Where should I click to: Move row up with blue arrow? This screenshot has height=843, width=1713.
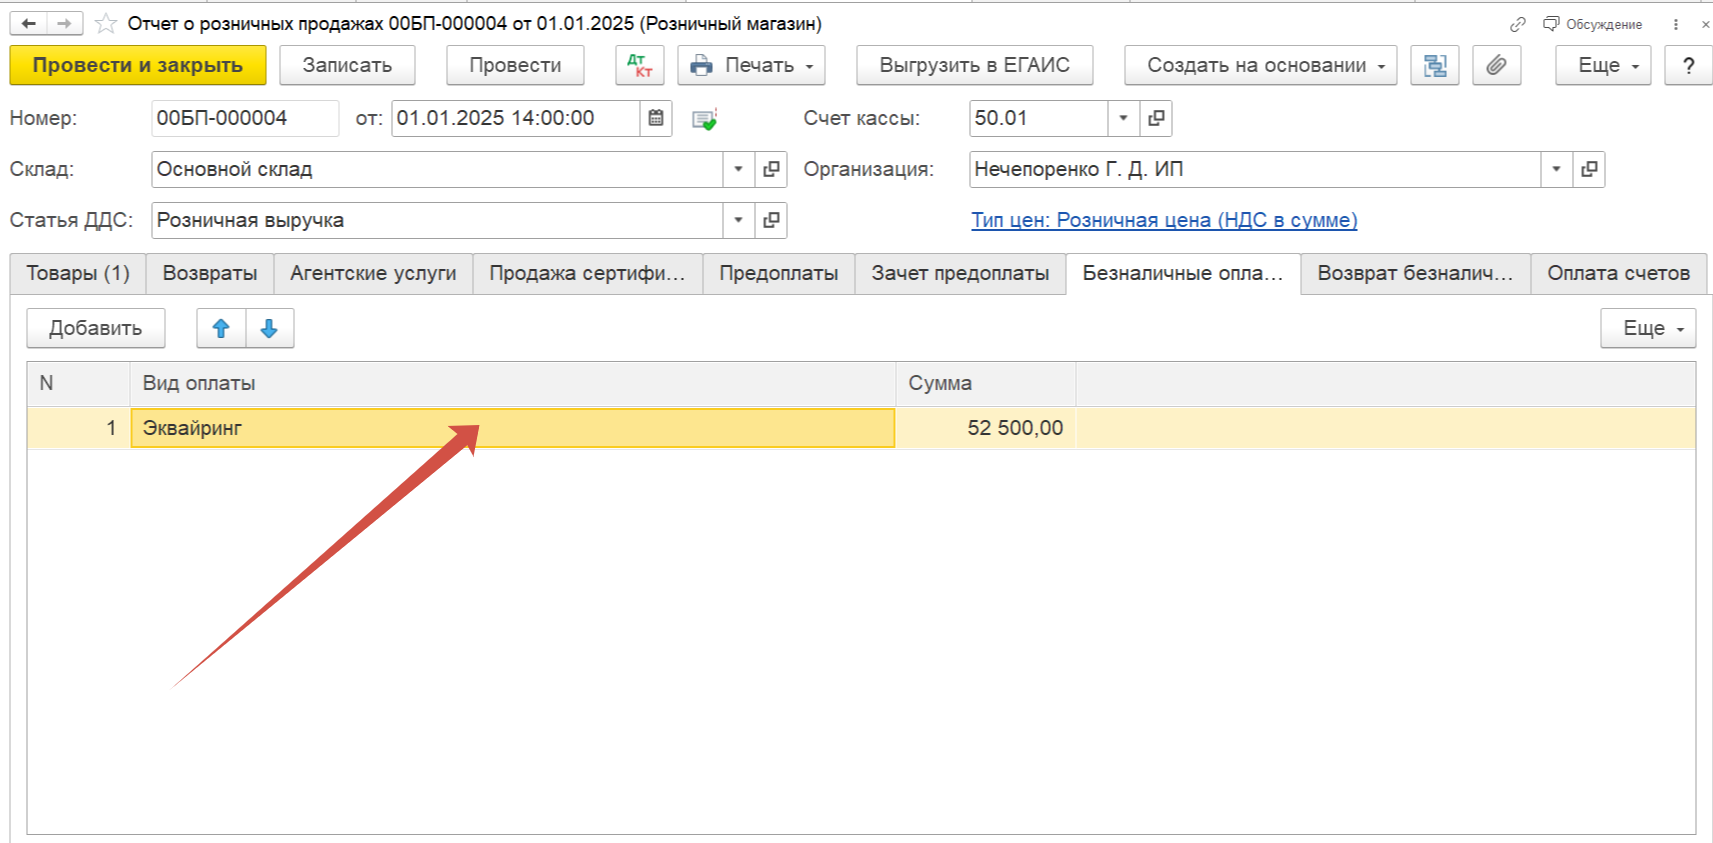coord(221,328)
